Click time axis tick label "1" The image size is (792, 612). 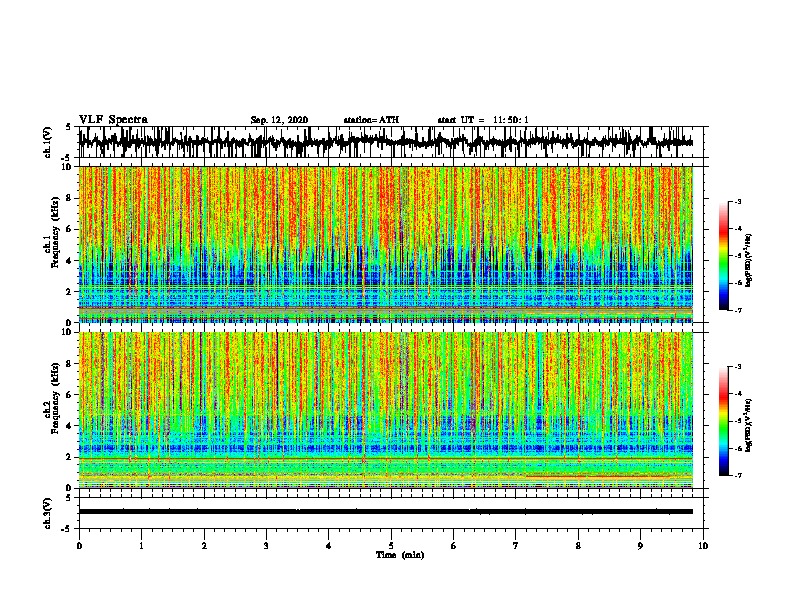tap(141, 545)
